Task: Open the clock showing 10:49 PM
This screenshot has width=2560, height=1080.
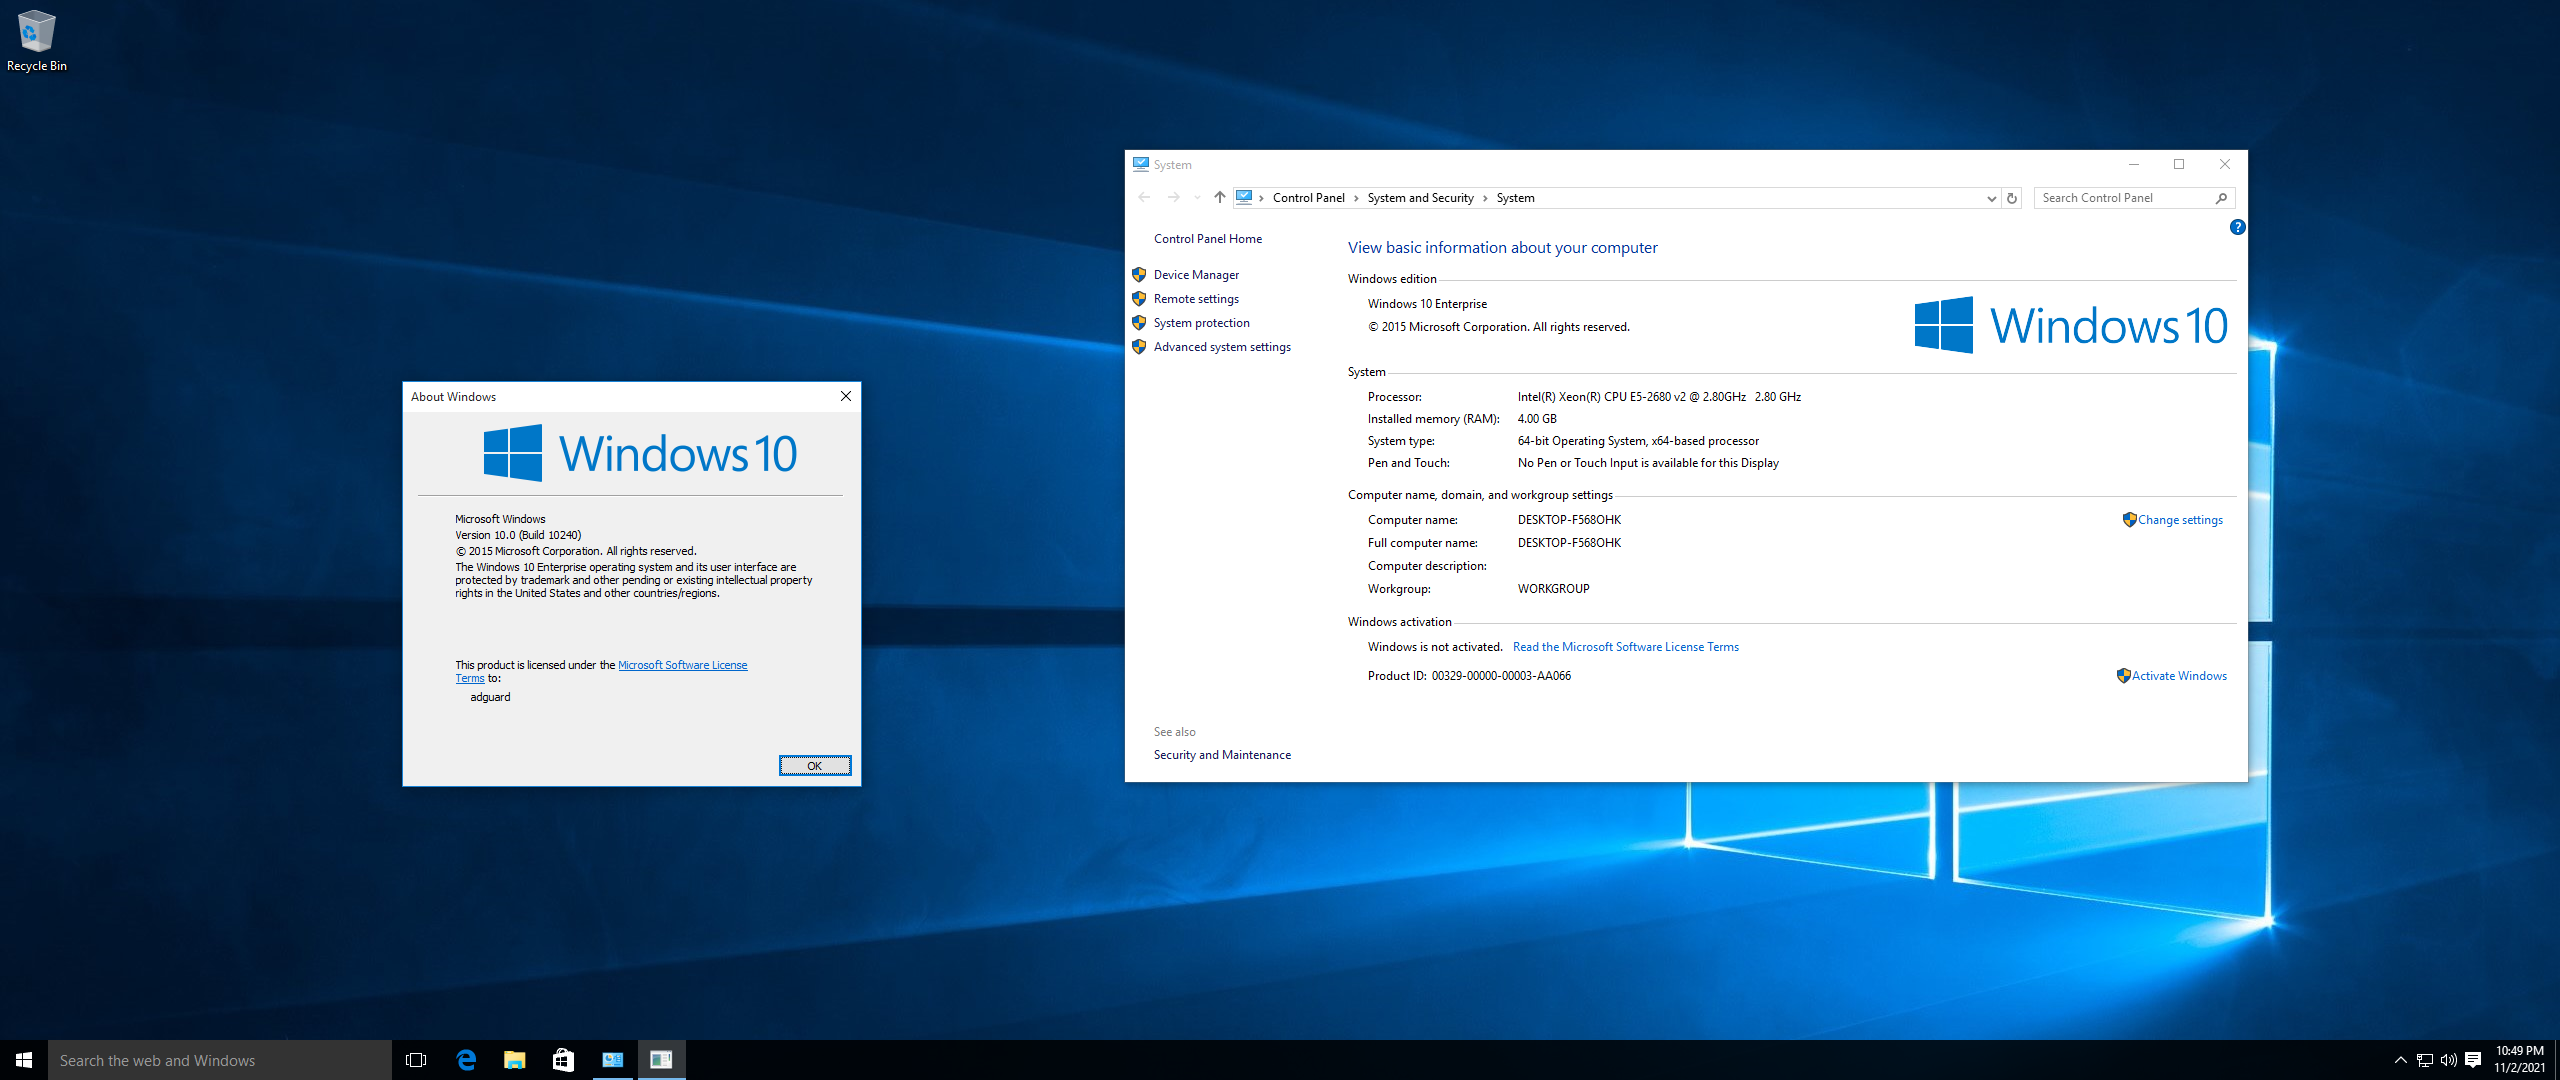Action: 2519,1060
